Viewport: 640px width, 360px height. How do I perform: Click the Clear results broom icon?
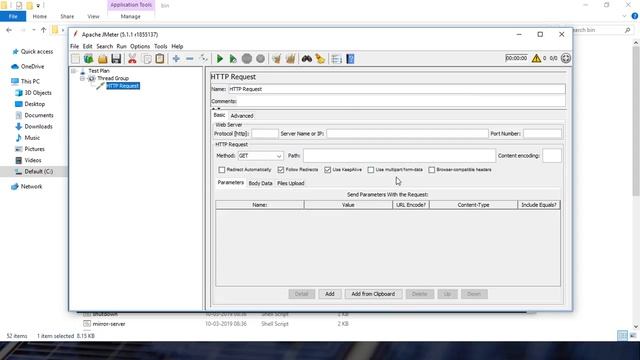(277, 59)
